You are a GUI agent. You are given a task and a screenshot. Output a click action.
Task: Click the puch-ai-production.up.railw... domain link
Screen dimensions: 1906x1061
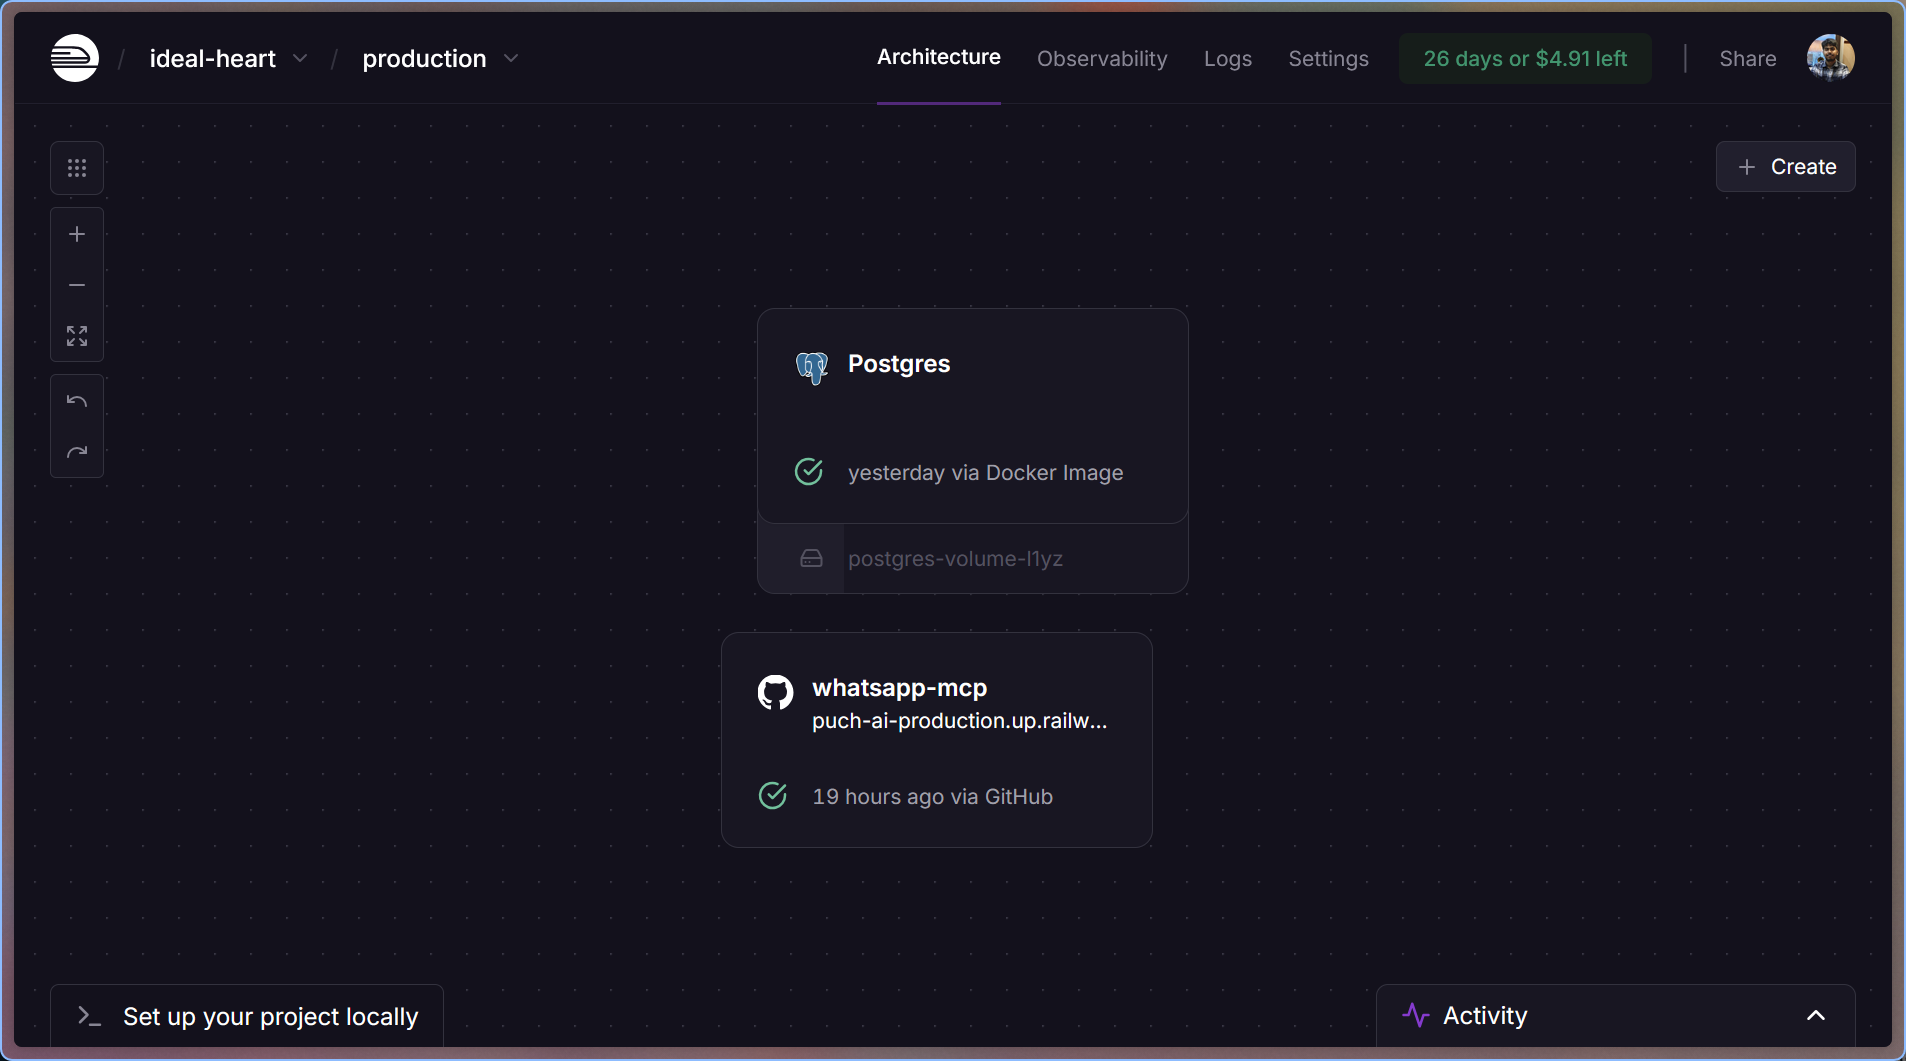click(x=959, y=721)
